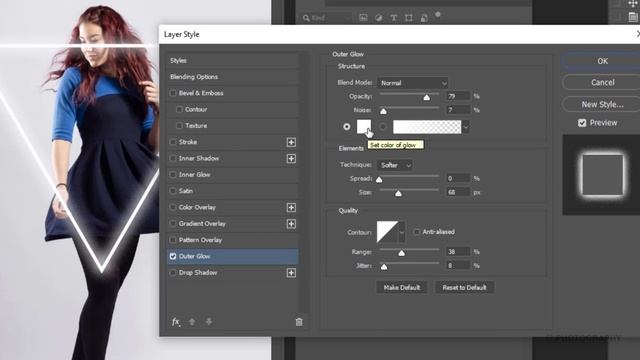Click the move effect up arrow
Image resolution: width=640 pixels, height=360 pixels.
[x=192, y=322]
